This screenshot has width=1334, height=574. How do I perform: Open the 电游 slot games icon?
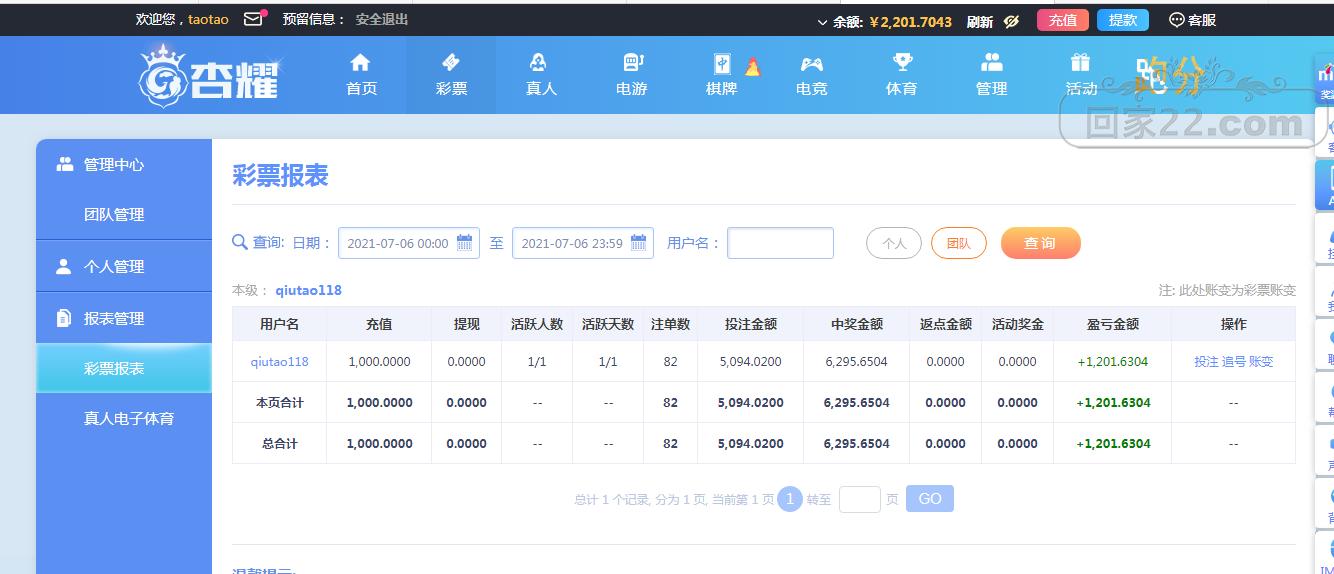pyautogui.click(x=631, y=63)
